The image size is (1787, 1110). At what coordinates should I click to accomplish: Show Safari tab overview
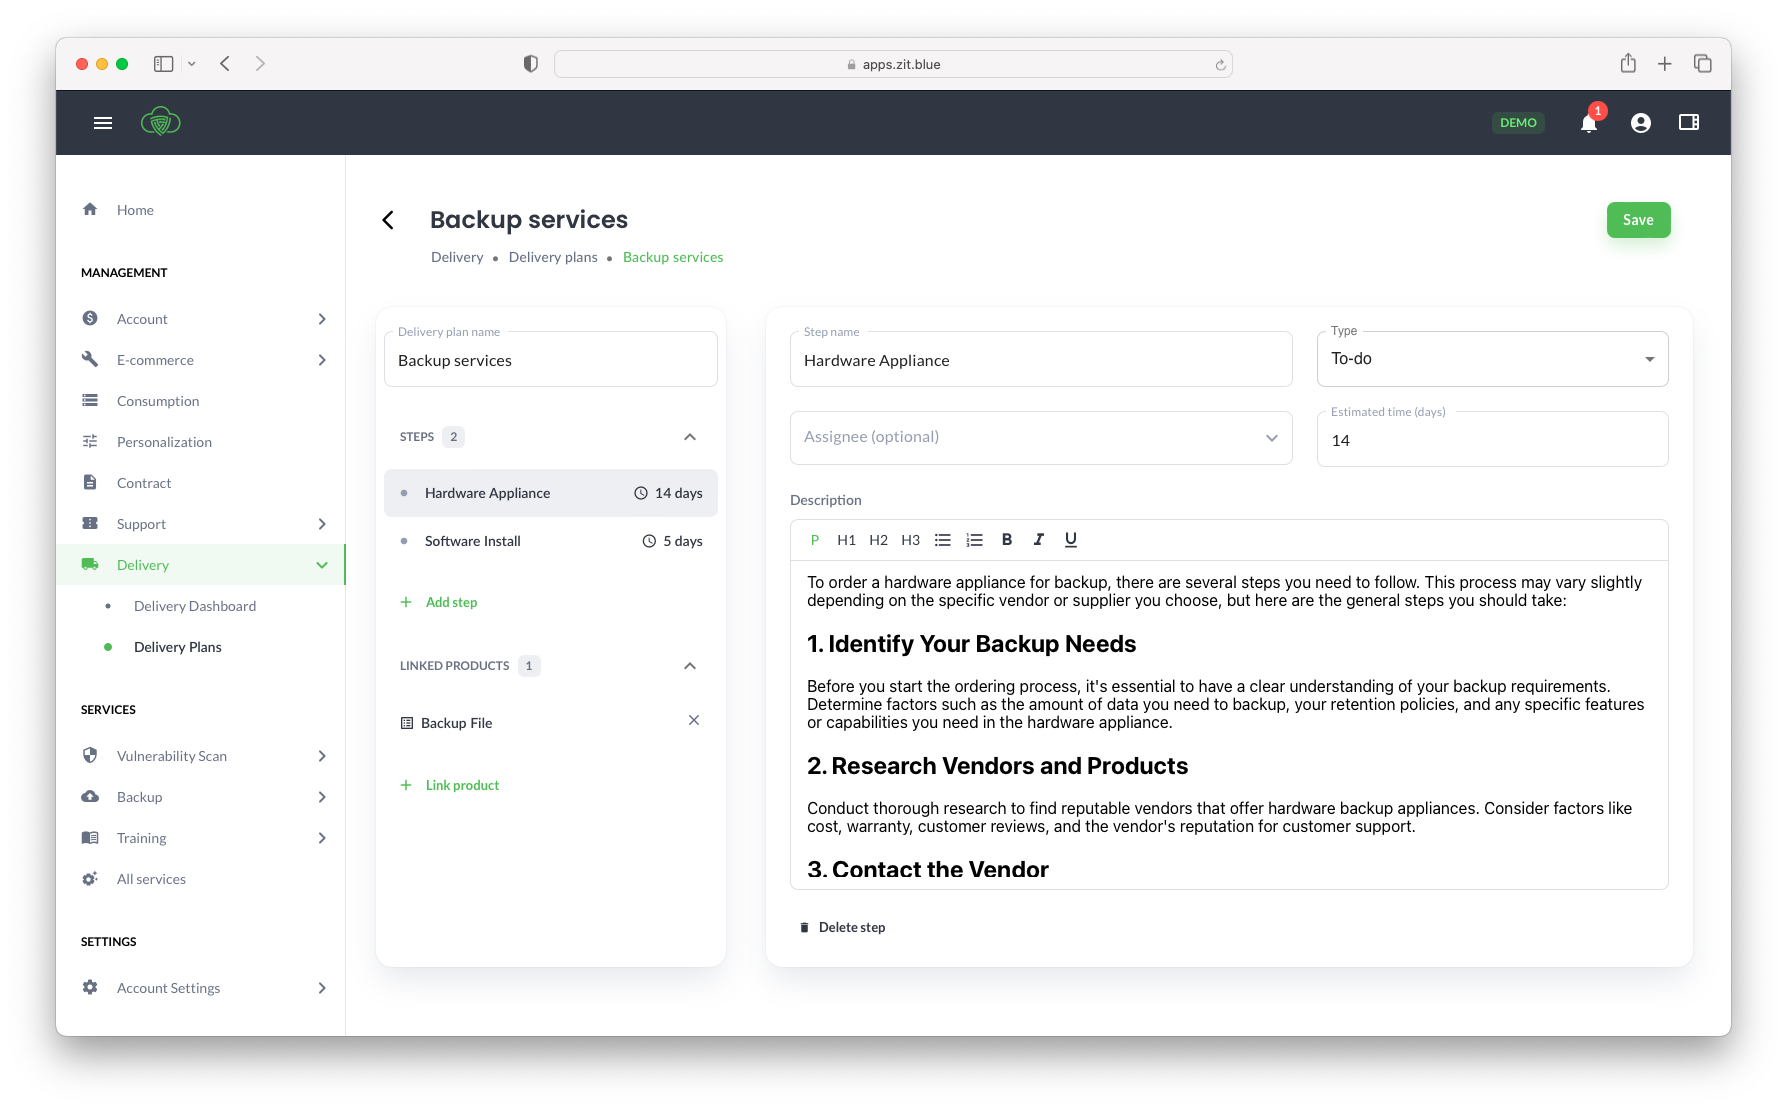1703,64
